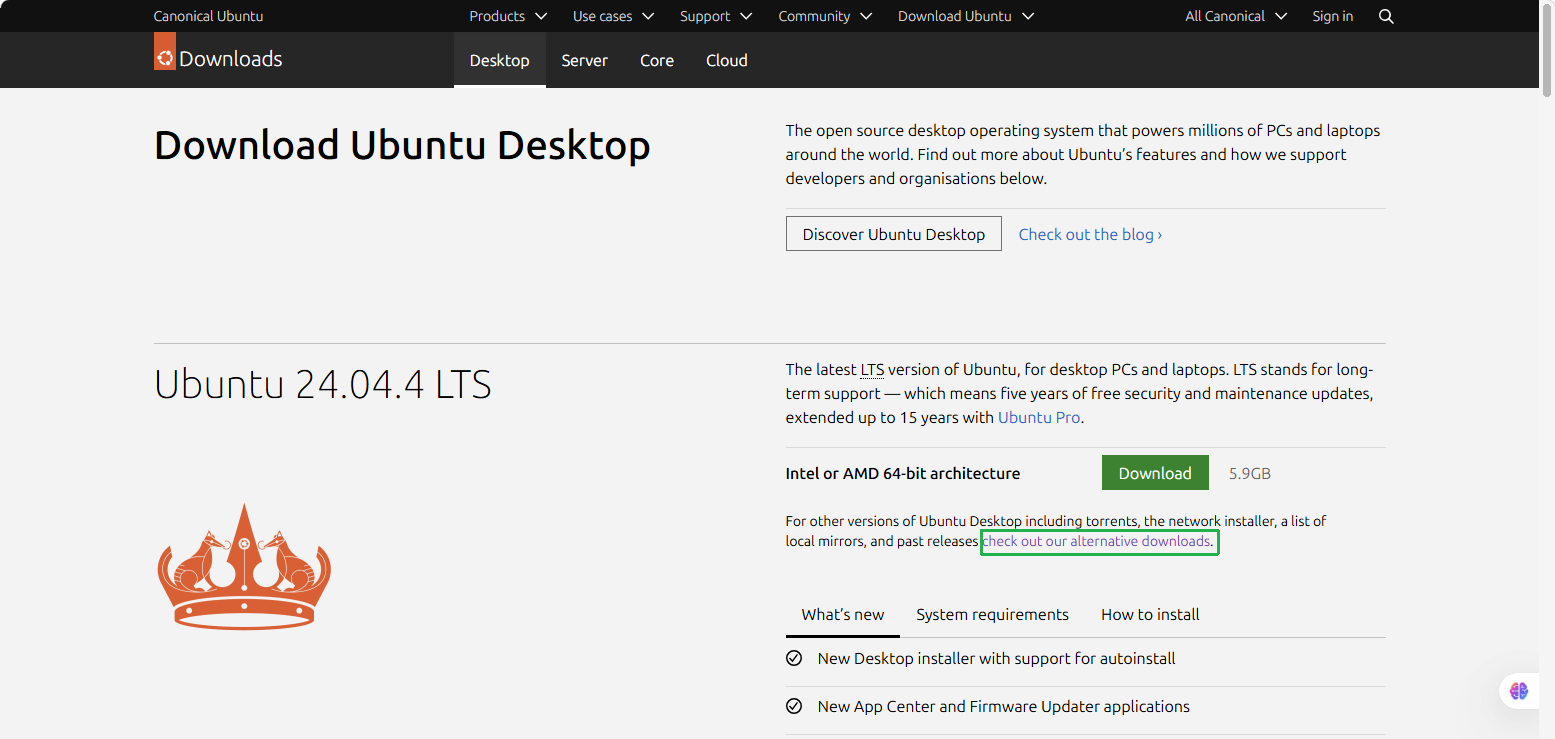Screen dimensions: 1555x739
Task: Follow the Check out the blog link
Action: [x=1090, y=234]
